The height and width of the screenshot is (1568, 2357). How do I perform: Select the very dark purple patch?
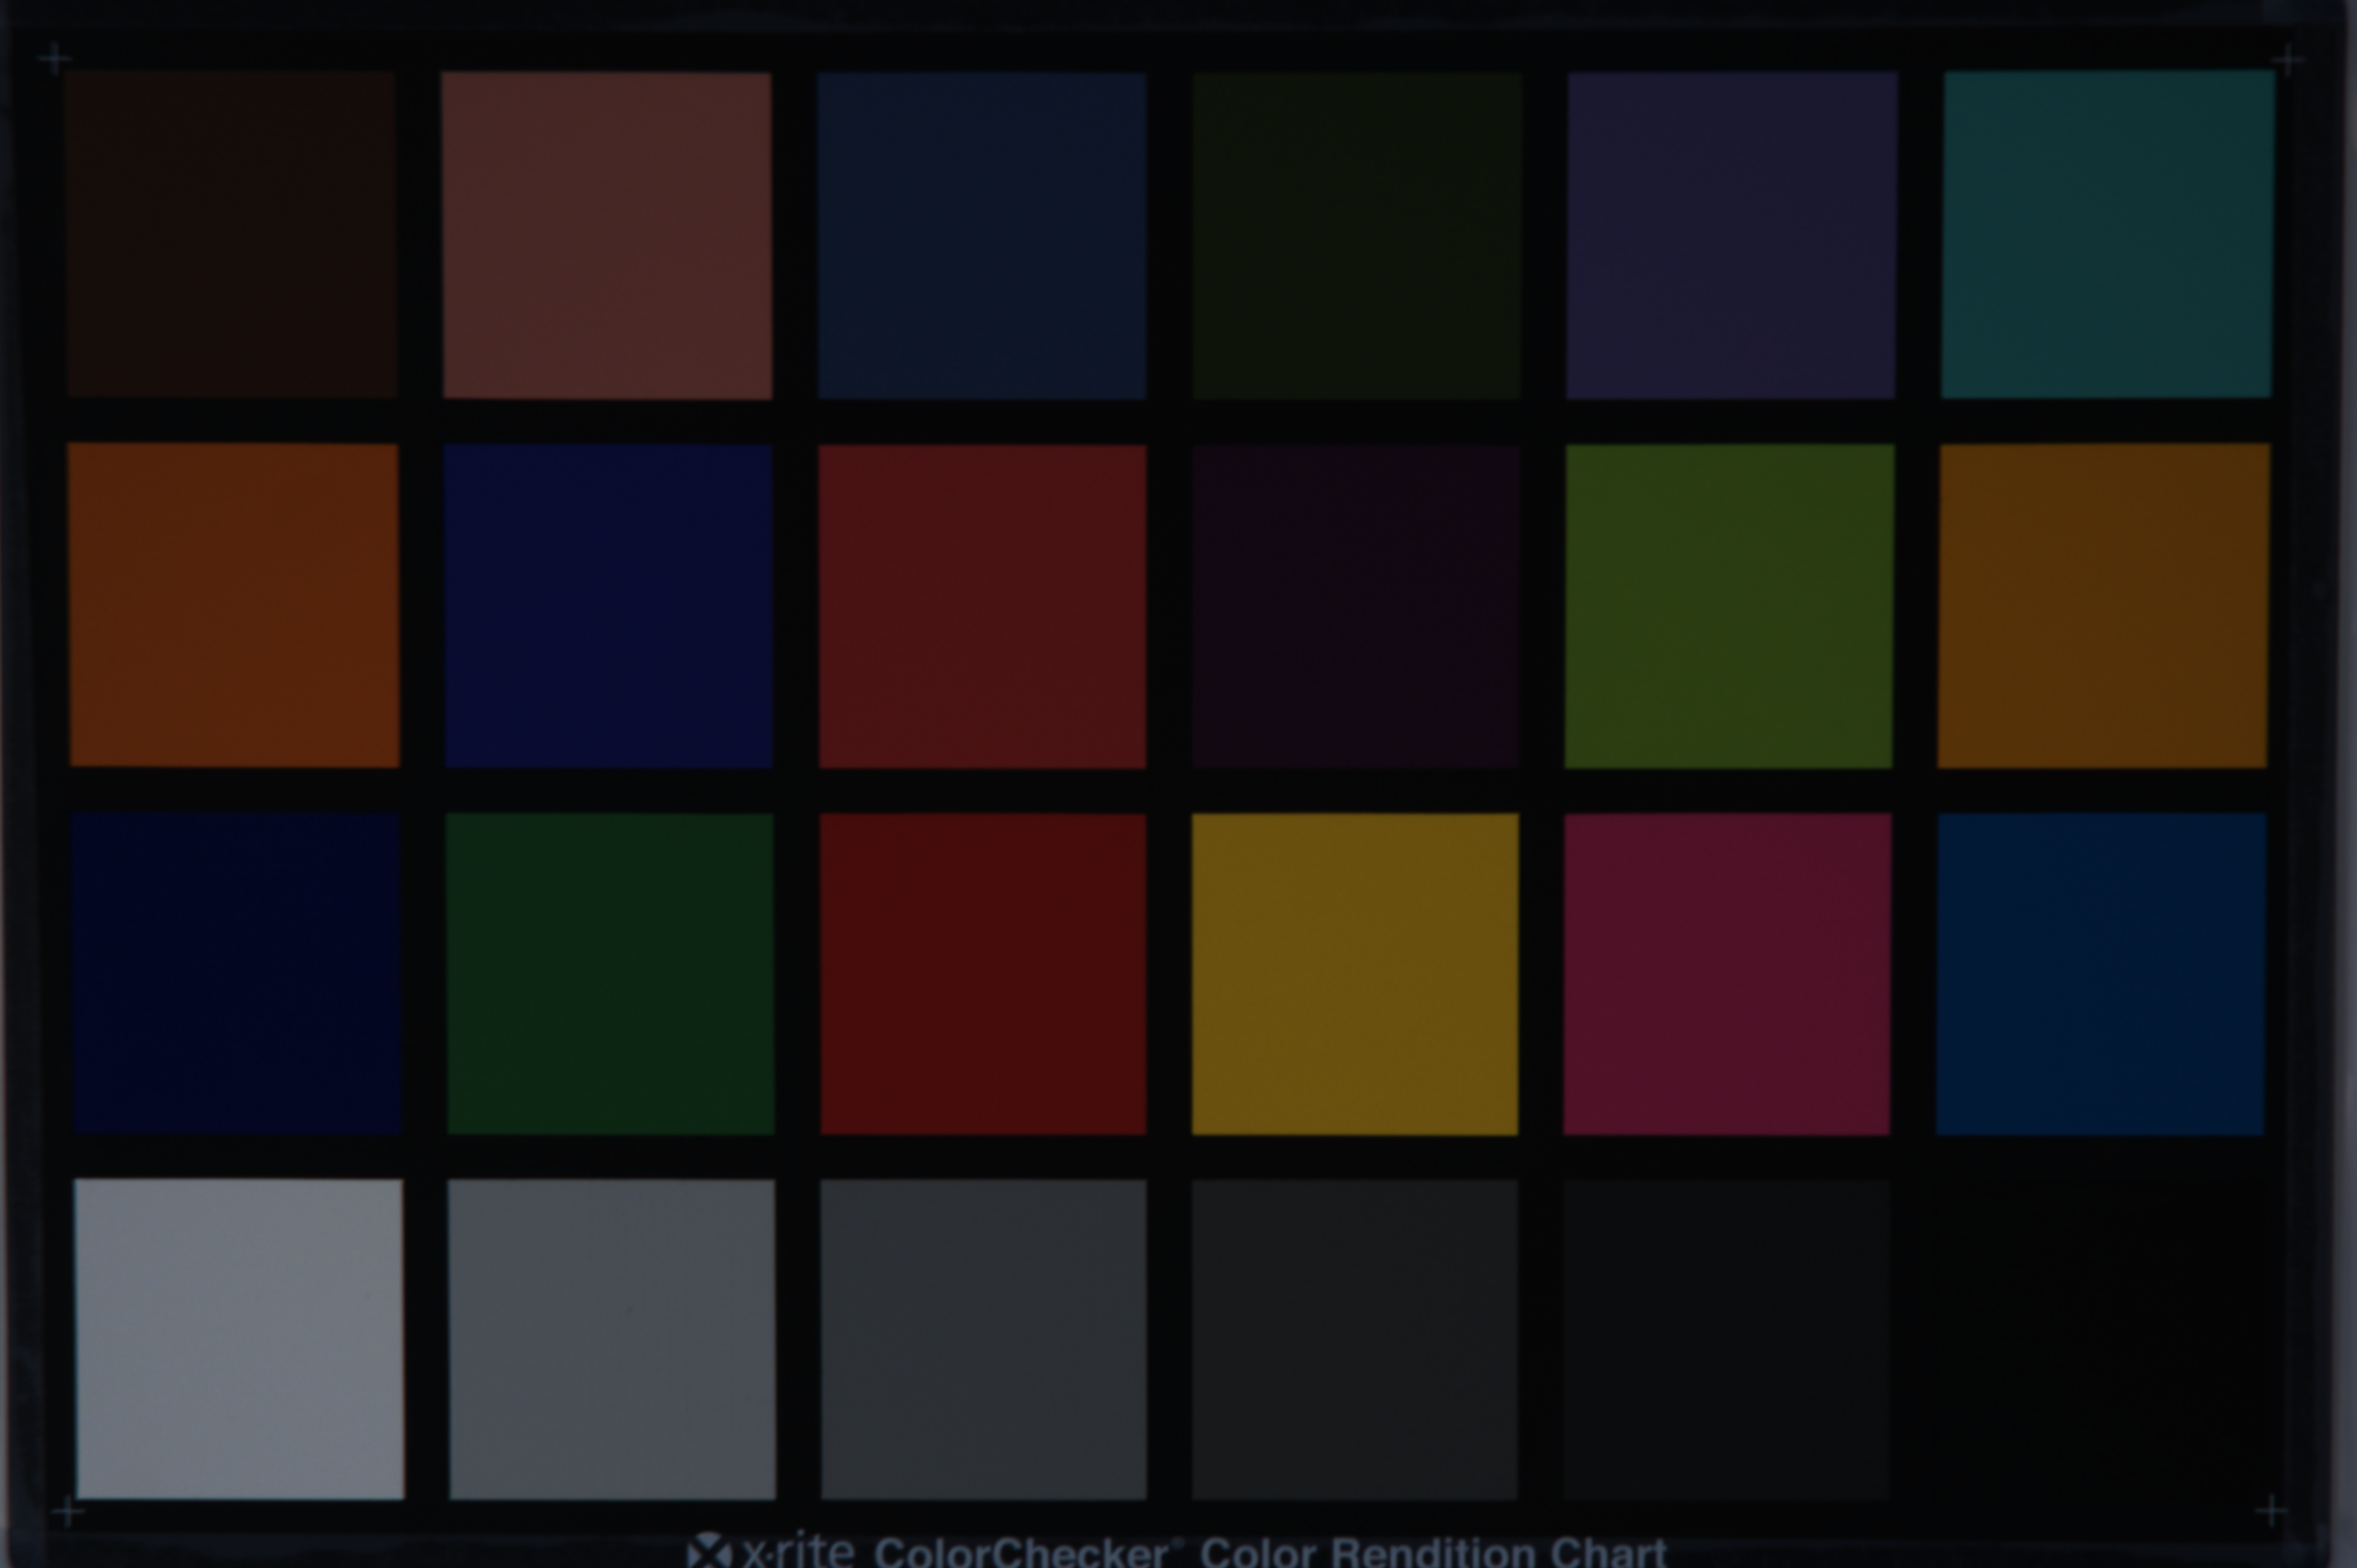[1356, 606]
